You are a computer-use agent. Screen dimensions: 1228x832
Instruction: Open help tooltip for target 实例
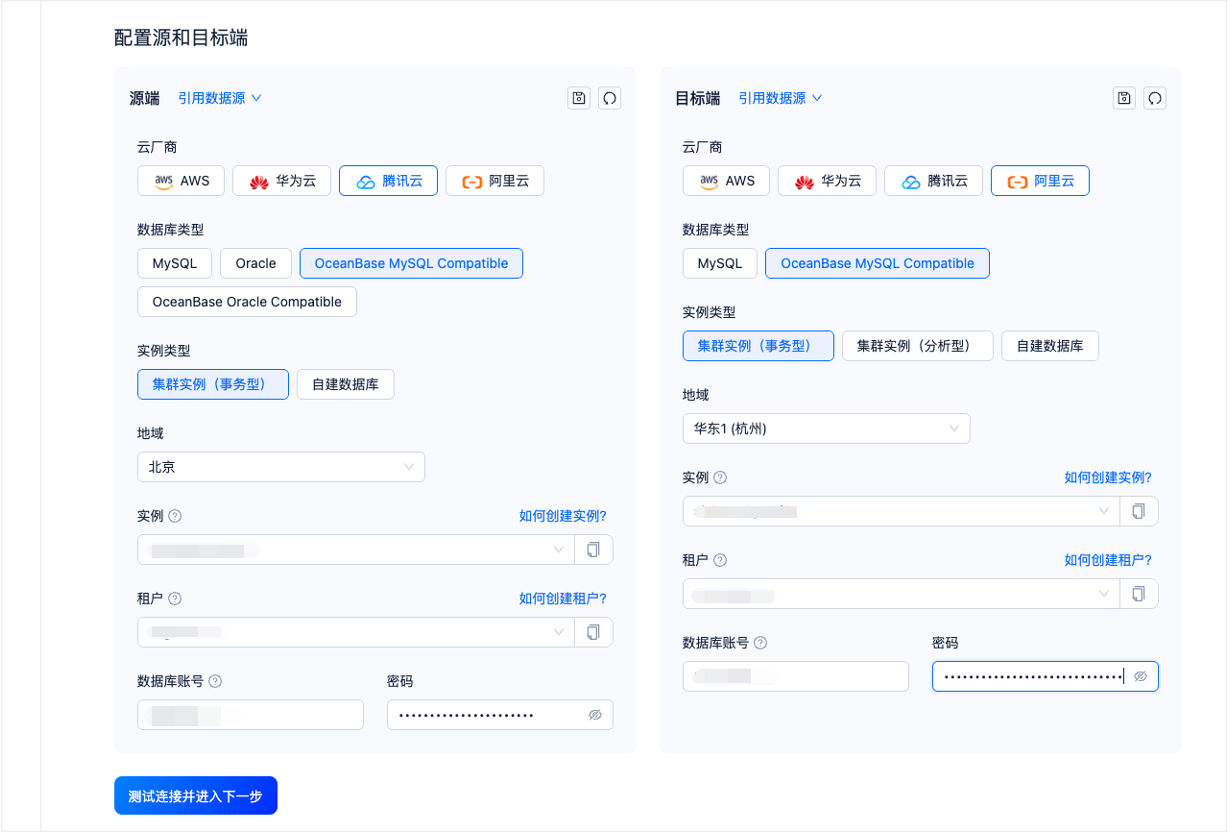720,478
